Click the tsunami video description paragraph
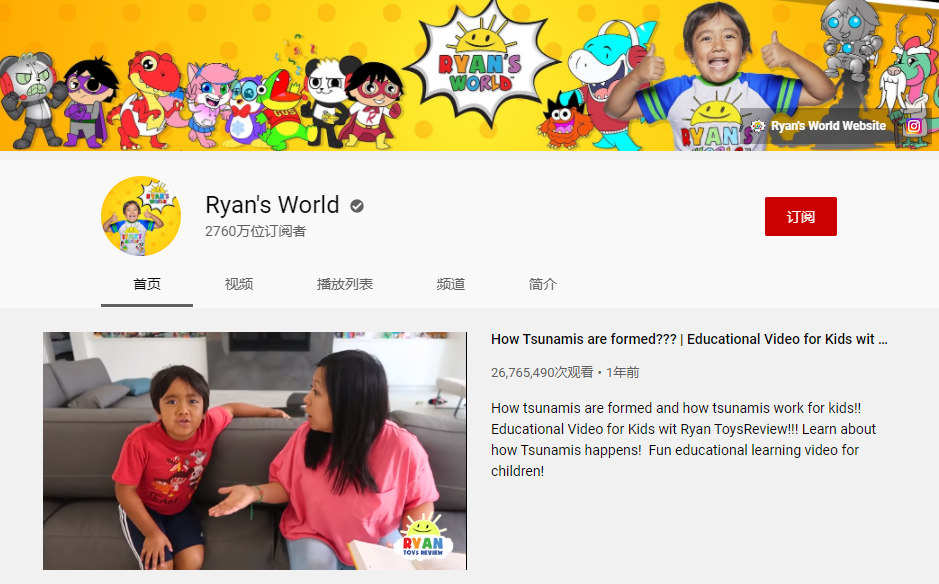This screenshot has width=939, height=584. 683,440
